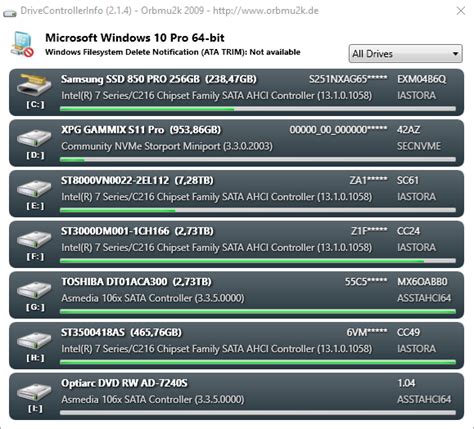
Task: Click the ST3000DM001 usage bar
Action: pyautogui.click(x=258, y=261)
